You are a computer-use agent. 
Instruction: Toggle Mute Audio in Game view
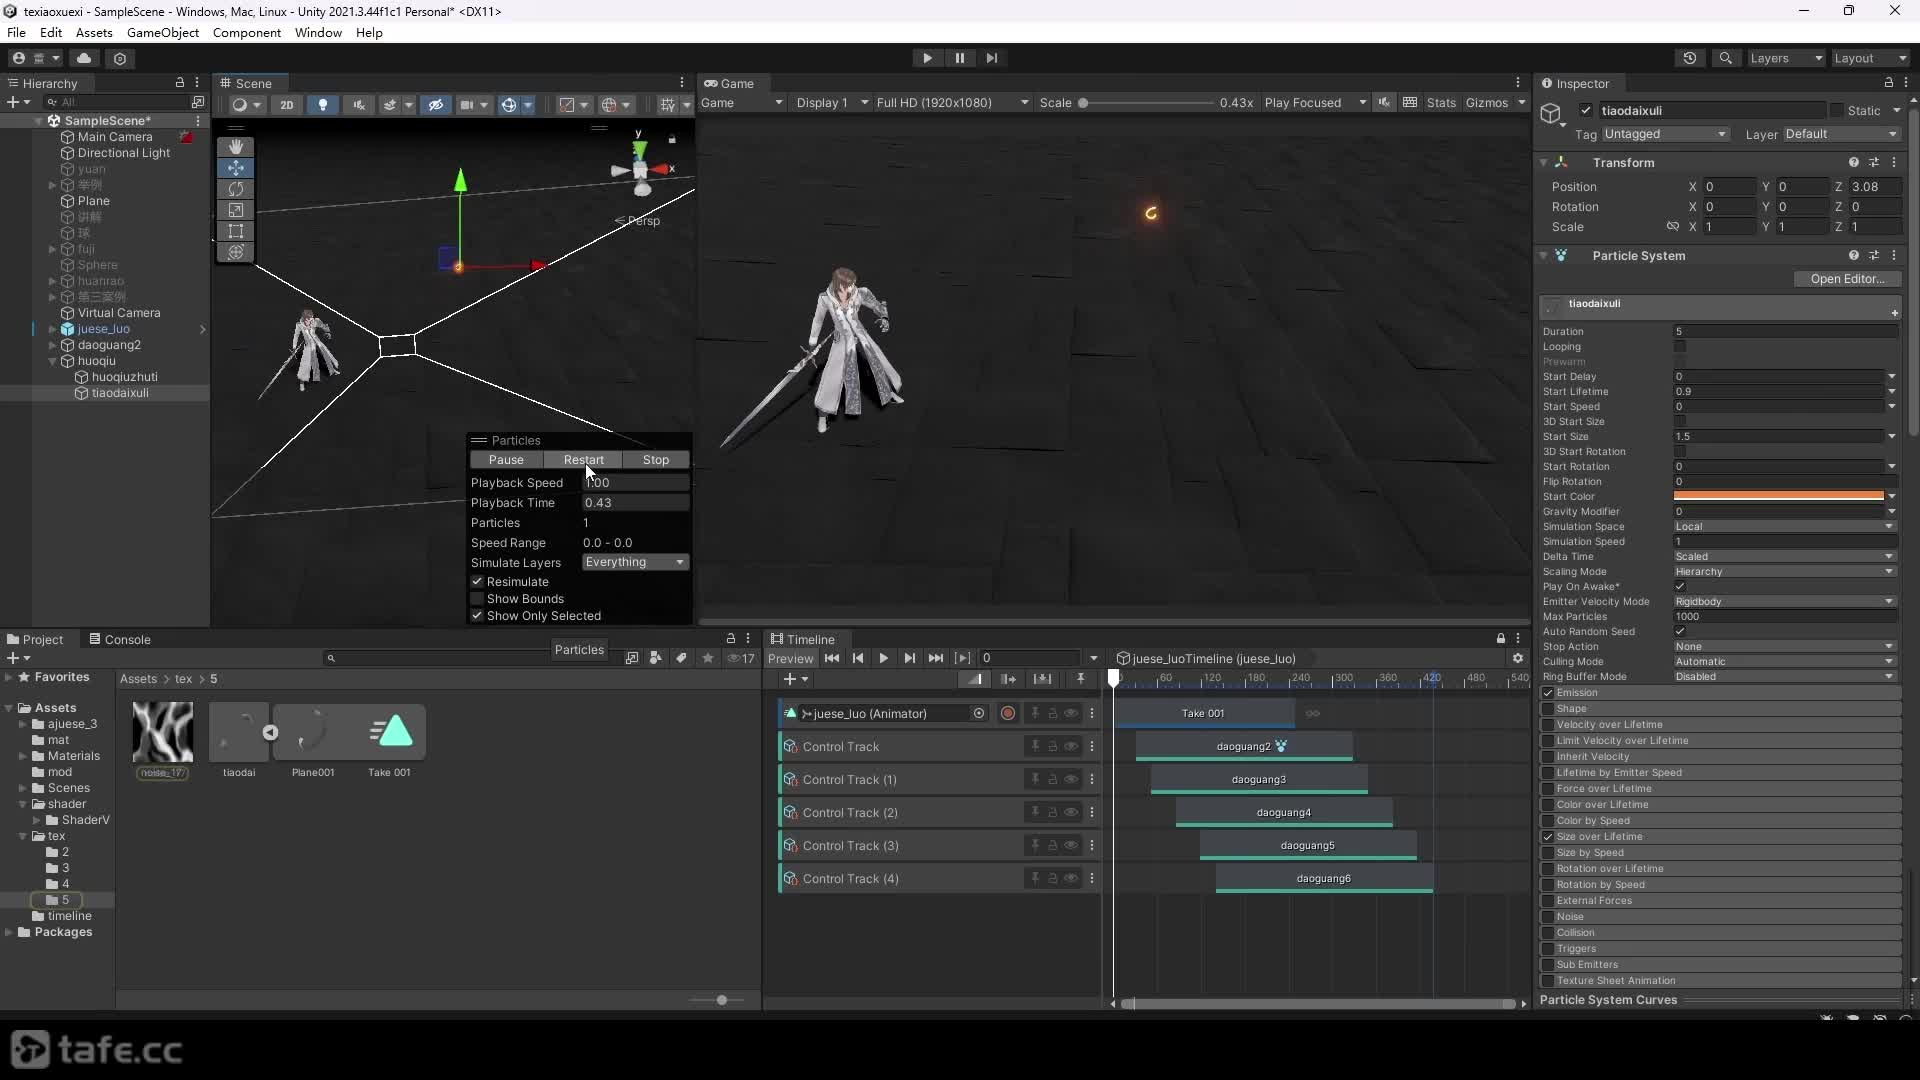(1384, 102)
